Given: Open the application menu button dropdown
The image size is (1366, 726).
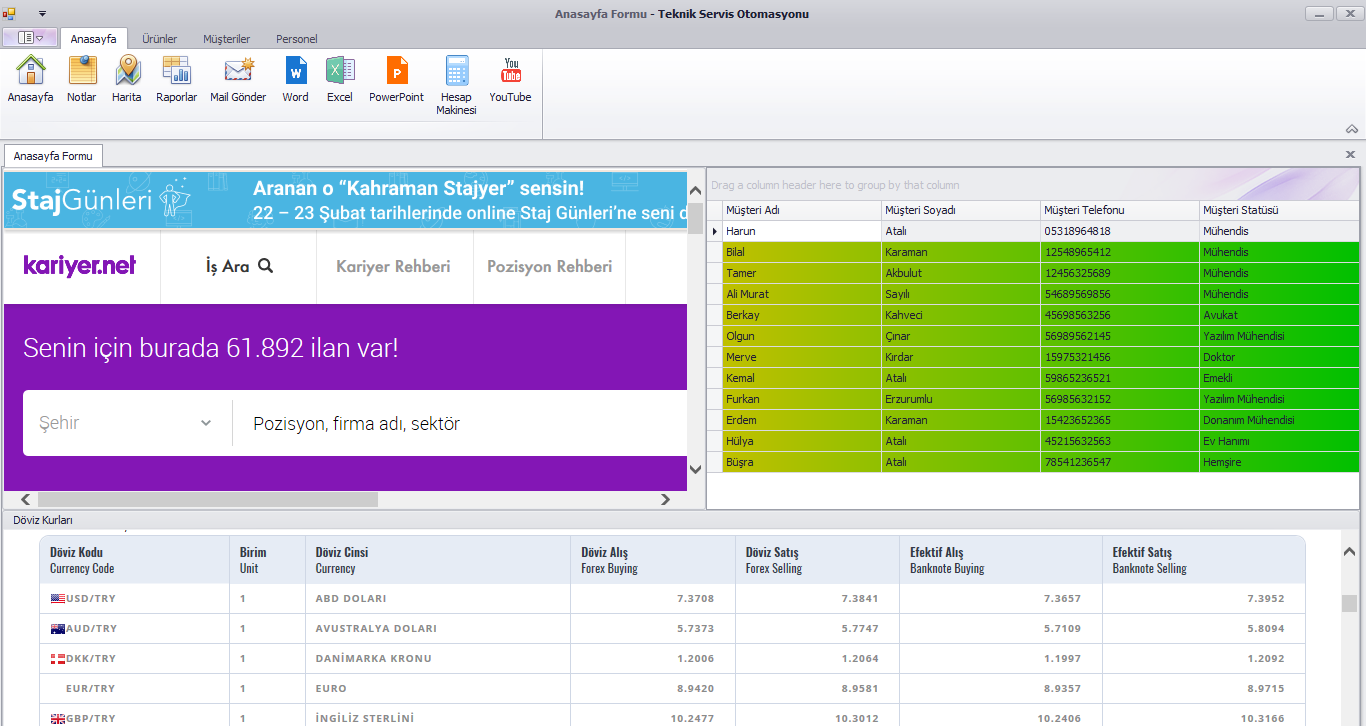Looking at the screenshot, I should tap(30, 38).
